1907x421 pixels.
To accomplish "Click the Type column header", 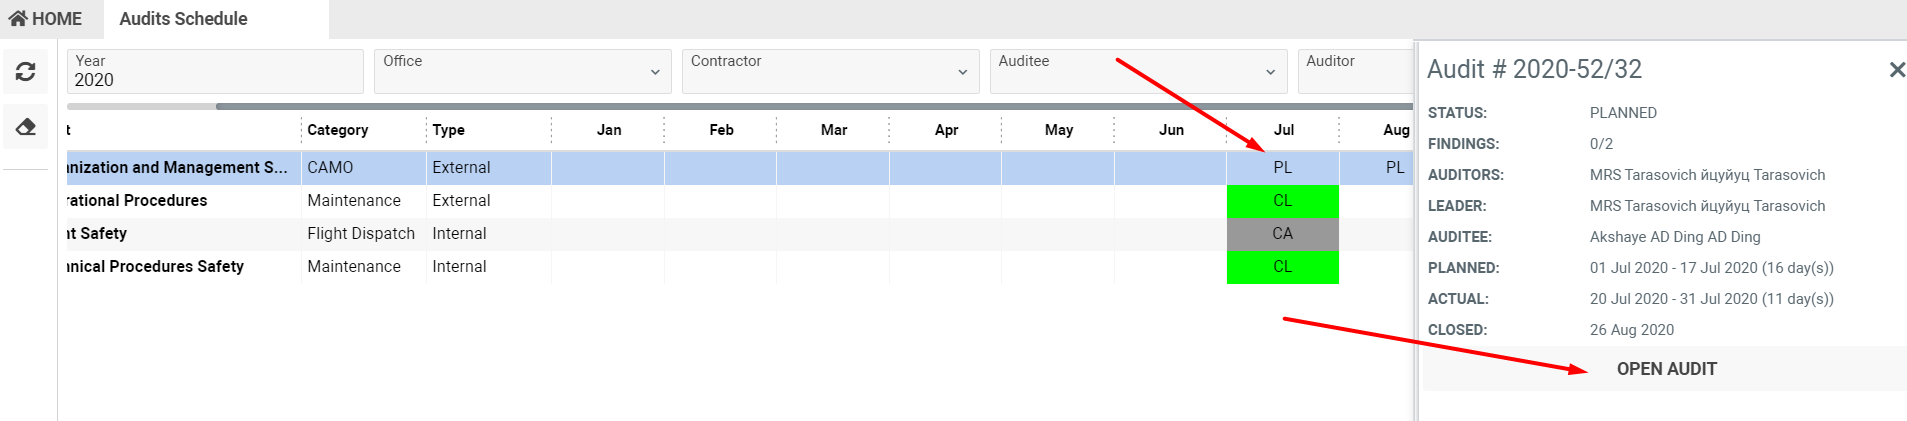I will pyautogui.click(x=449, y=130).
